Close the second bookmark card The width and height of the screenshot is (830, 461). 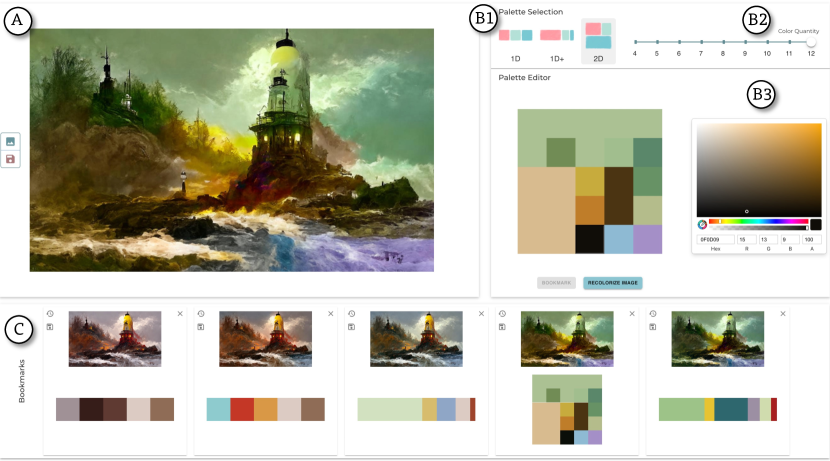click(331, 314)
